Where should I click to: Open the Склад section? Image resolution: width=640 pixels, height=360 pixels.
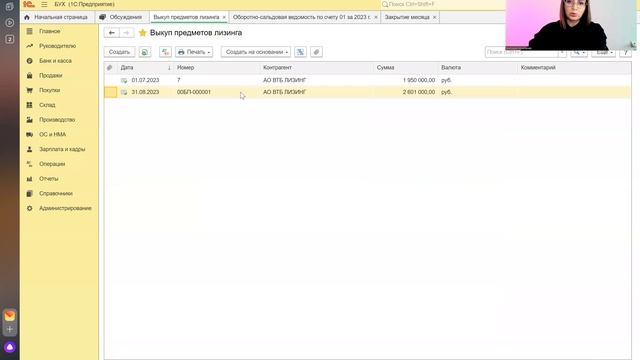(47, 105)
